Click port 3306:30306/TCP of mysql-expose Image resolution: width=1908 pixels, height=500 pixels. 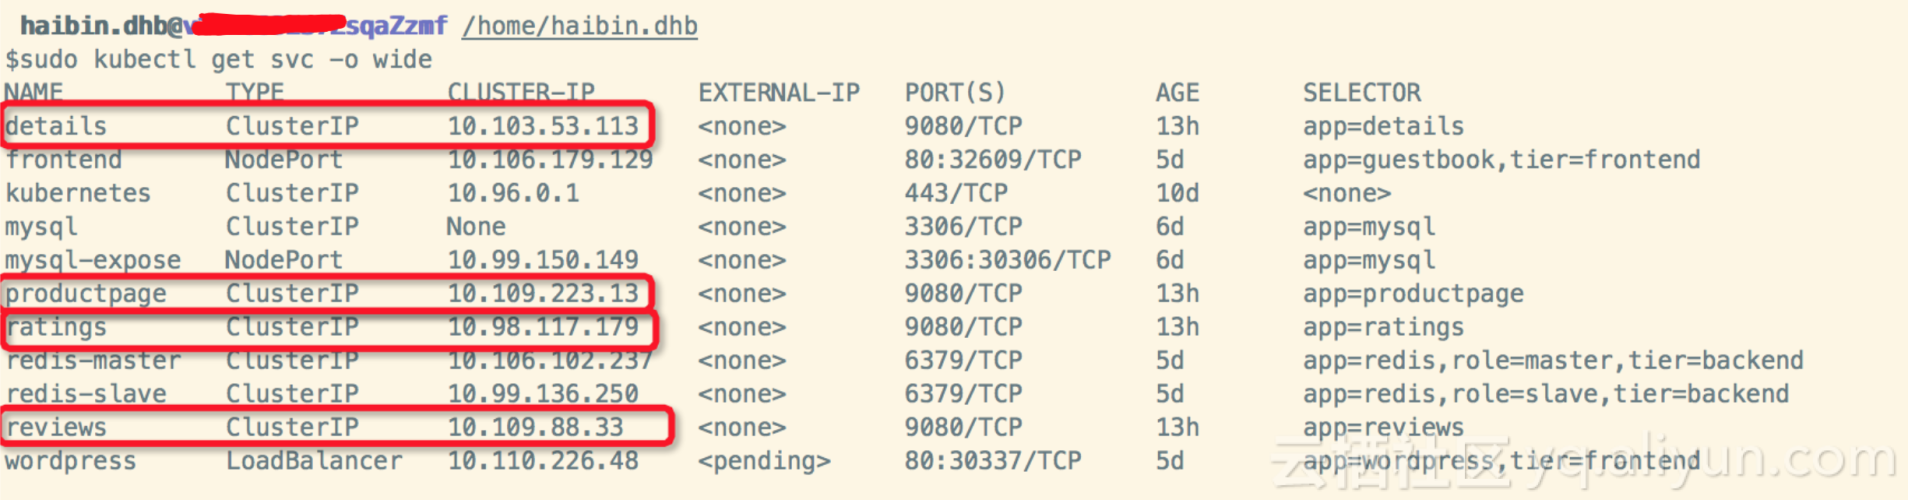pos(1007,260)
